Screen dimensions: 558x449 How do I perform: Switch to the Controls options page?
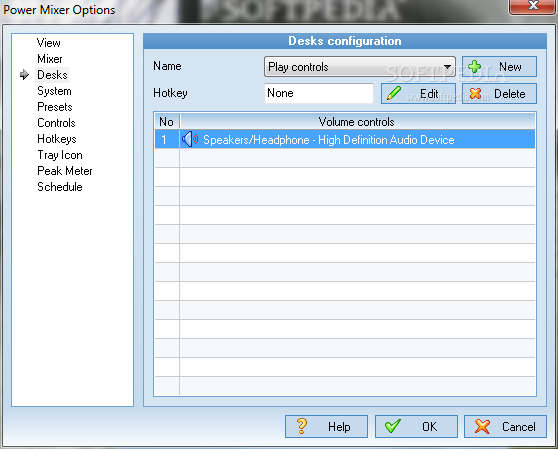point(56,123)
